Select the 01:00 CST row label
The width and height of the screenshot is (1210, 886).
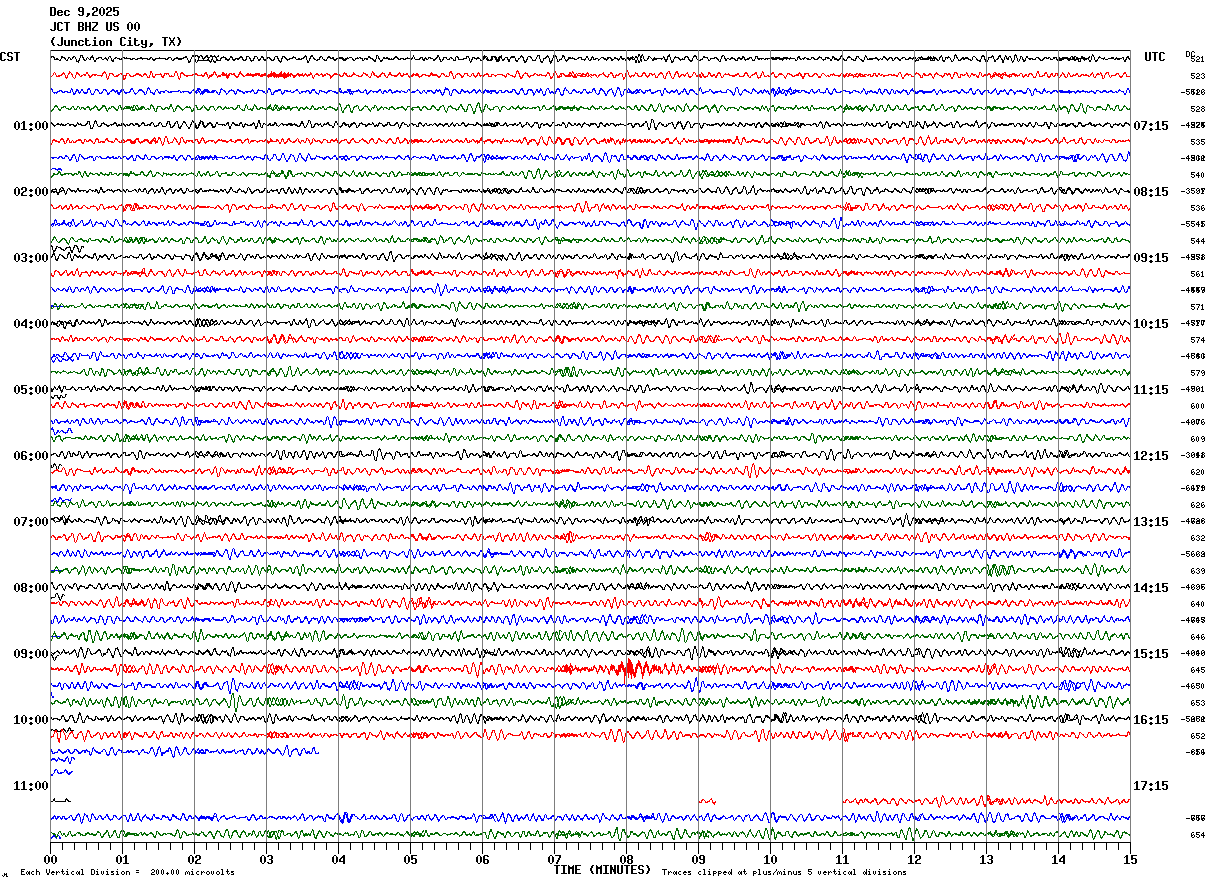pos(31,126)
